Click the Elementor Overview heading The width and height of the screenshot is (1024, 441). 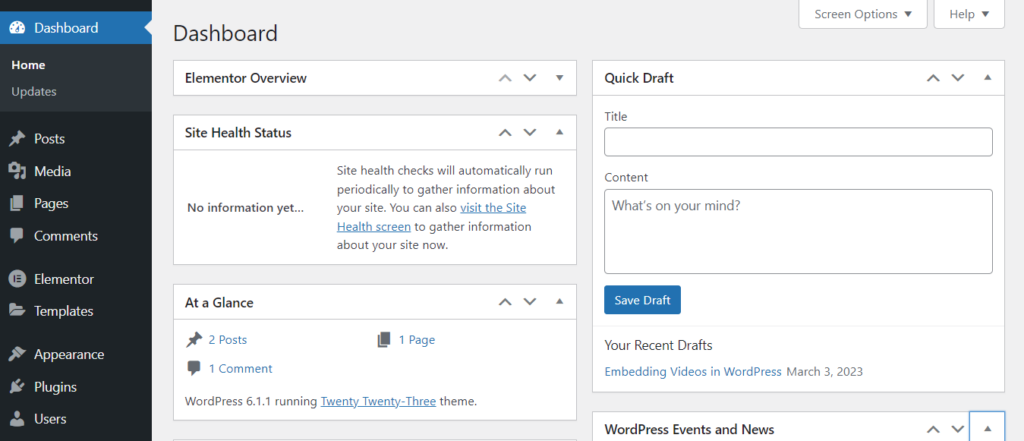pyautogui.click(x=246, y=78)
